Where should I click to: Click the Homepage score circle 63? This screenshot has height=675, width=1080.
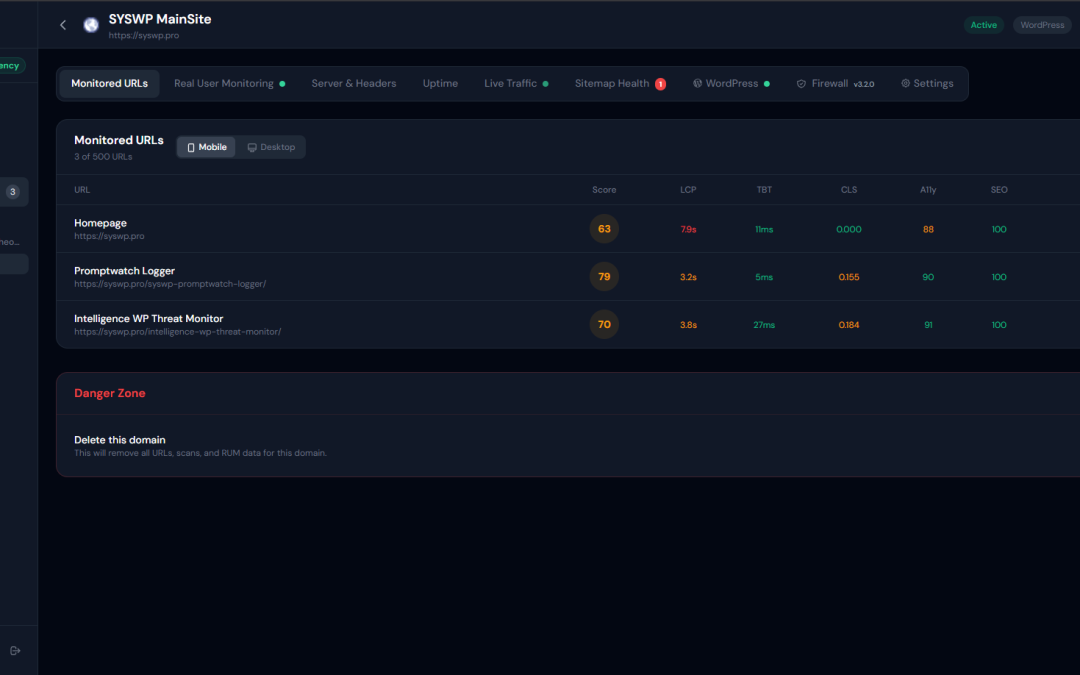(604, 229)
